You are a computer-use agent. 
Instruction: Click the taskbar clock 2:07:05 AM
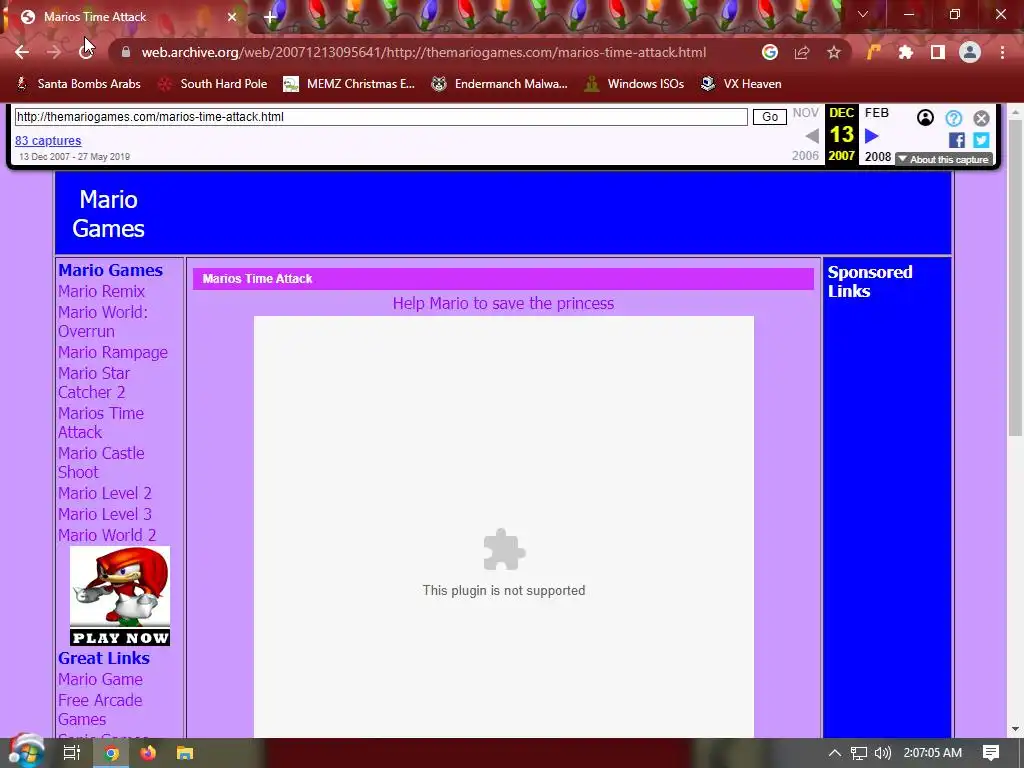(x=933, y=753)
